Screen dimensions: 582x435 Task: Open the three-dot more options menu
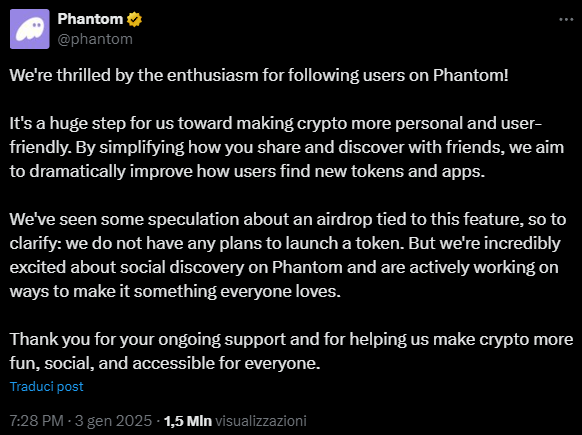(566, 19)
